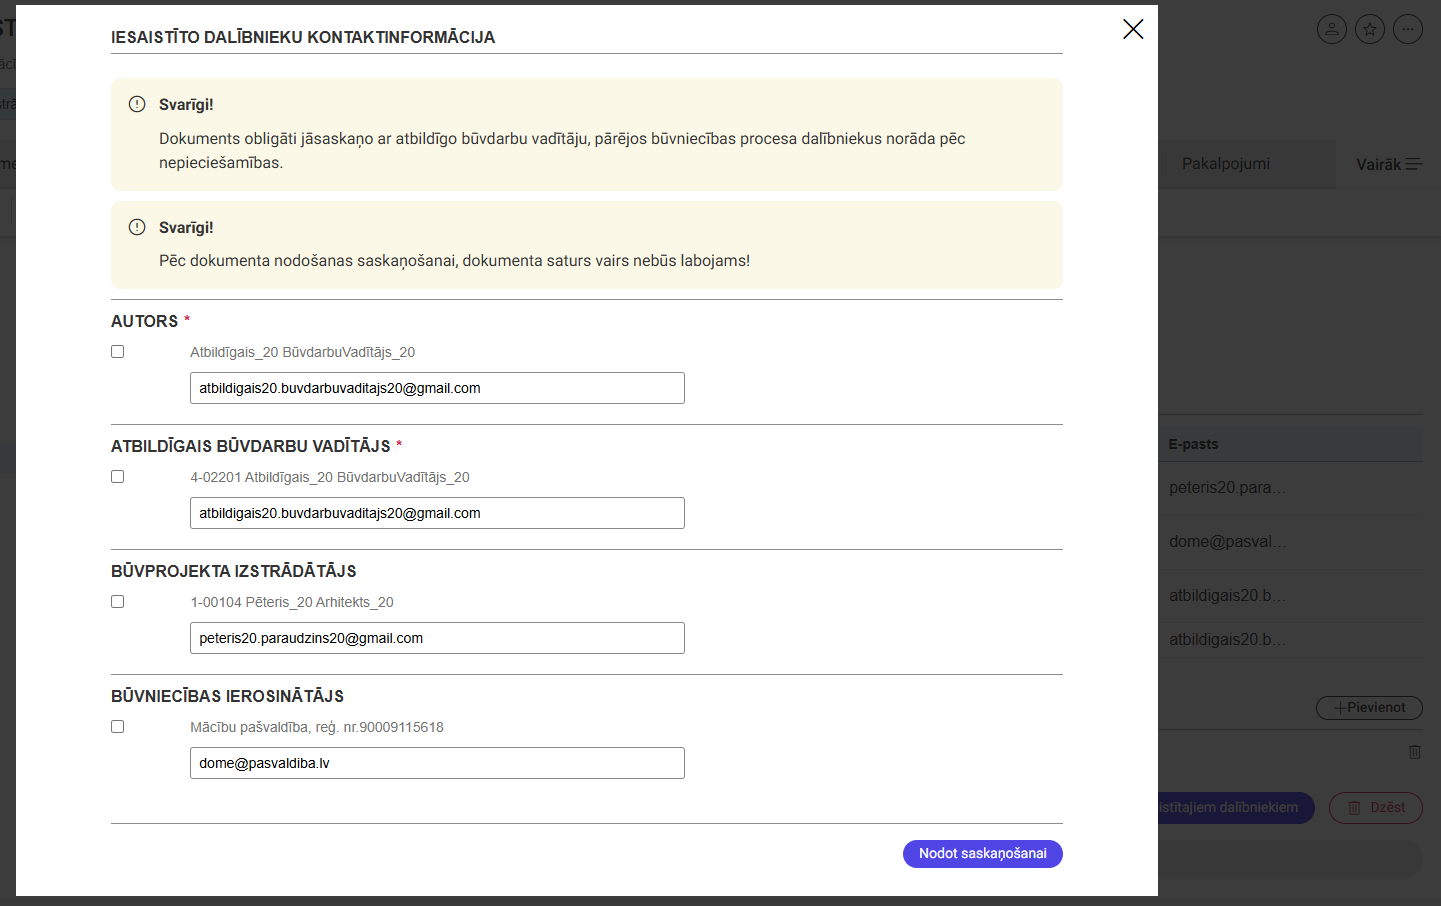Click the Dzēst button in background
1441x906 pixels.
point(1376,808)
